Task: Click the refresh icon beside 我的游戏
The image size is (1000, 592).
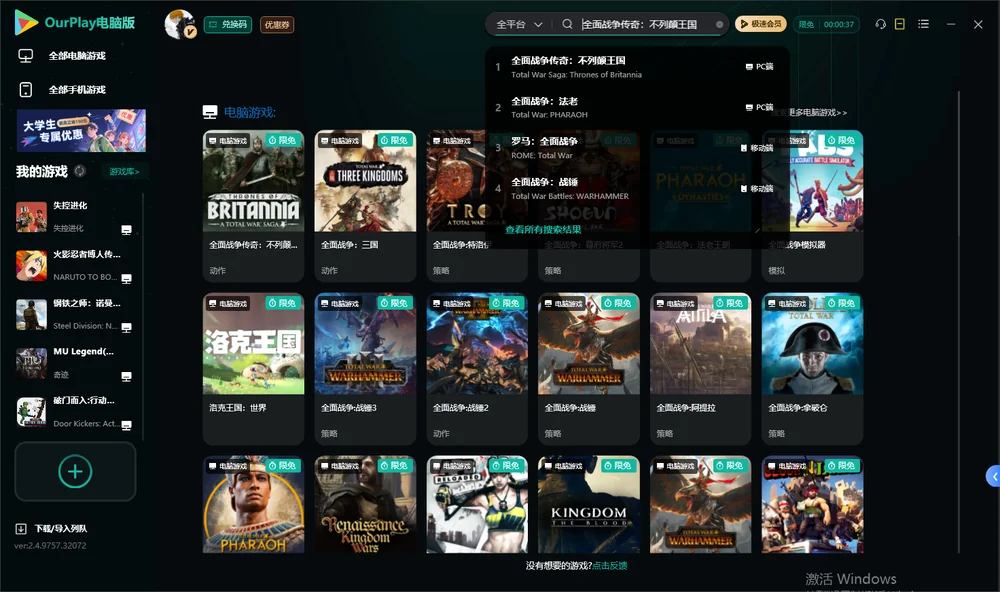Action: [80, 171]
